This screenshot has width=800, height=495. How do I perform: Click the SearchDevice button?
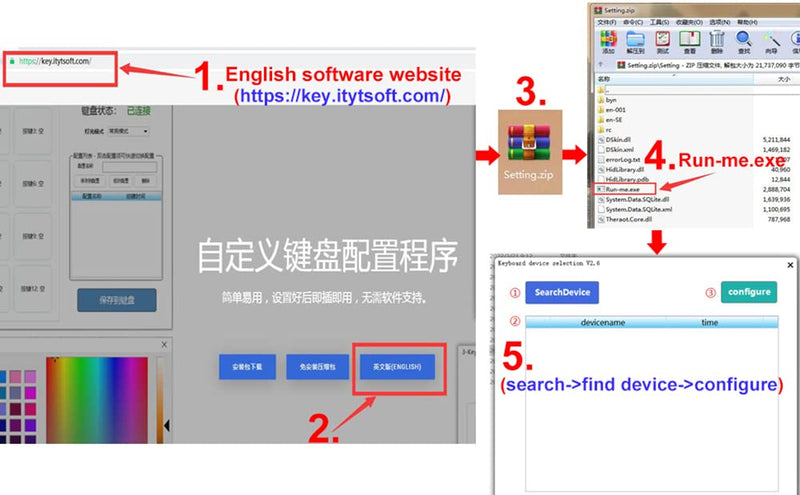coord(562,292)
